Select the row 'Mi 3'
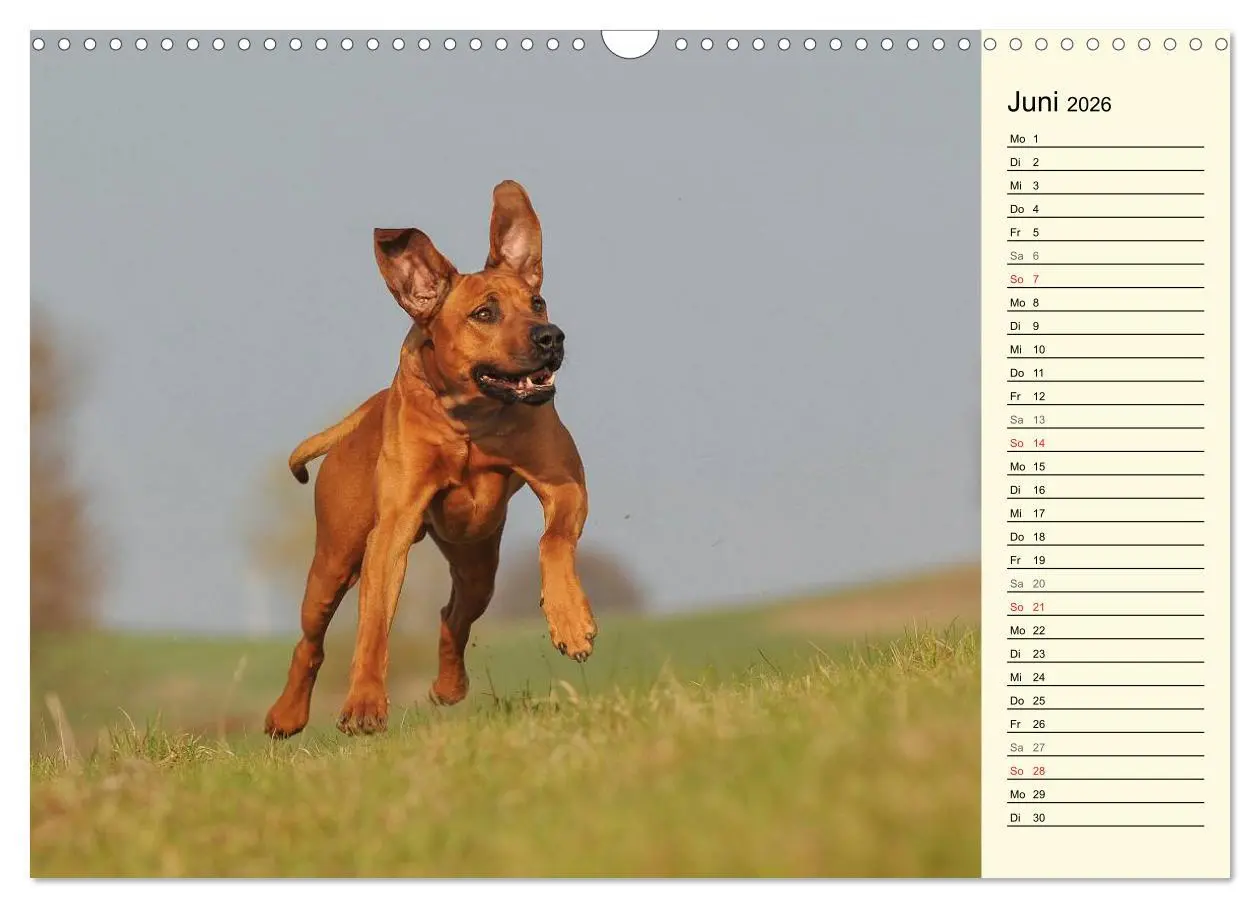The width and height of the screenshot is (1260, 908). point(1105,185)
